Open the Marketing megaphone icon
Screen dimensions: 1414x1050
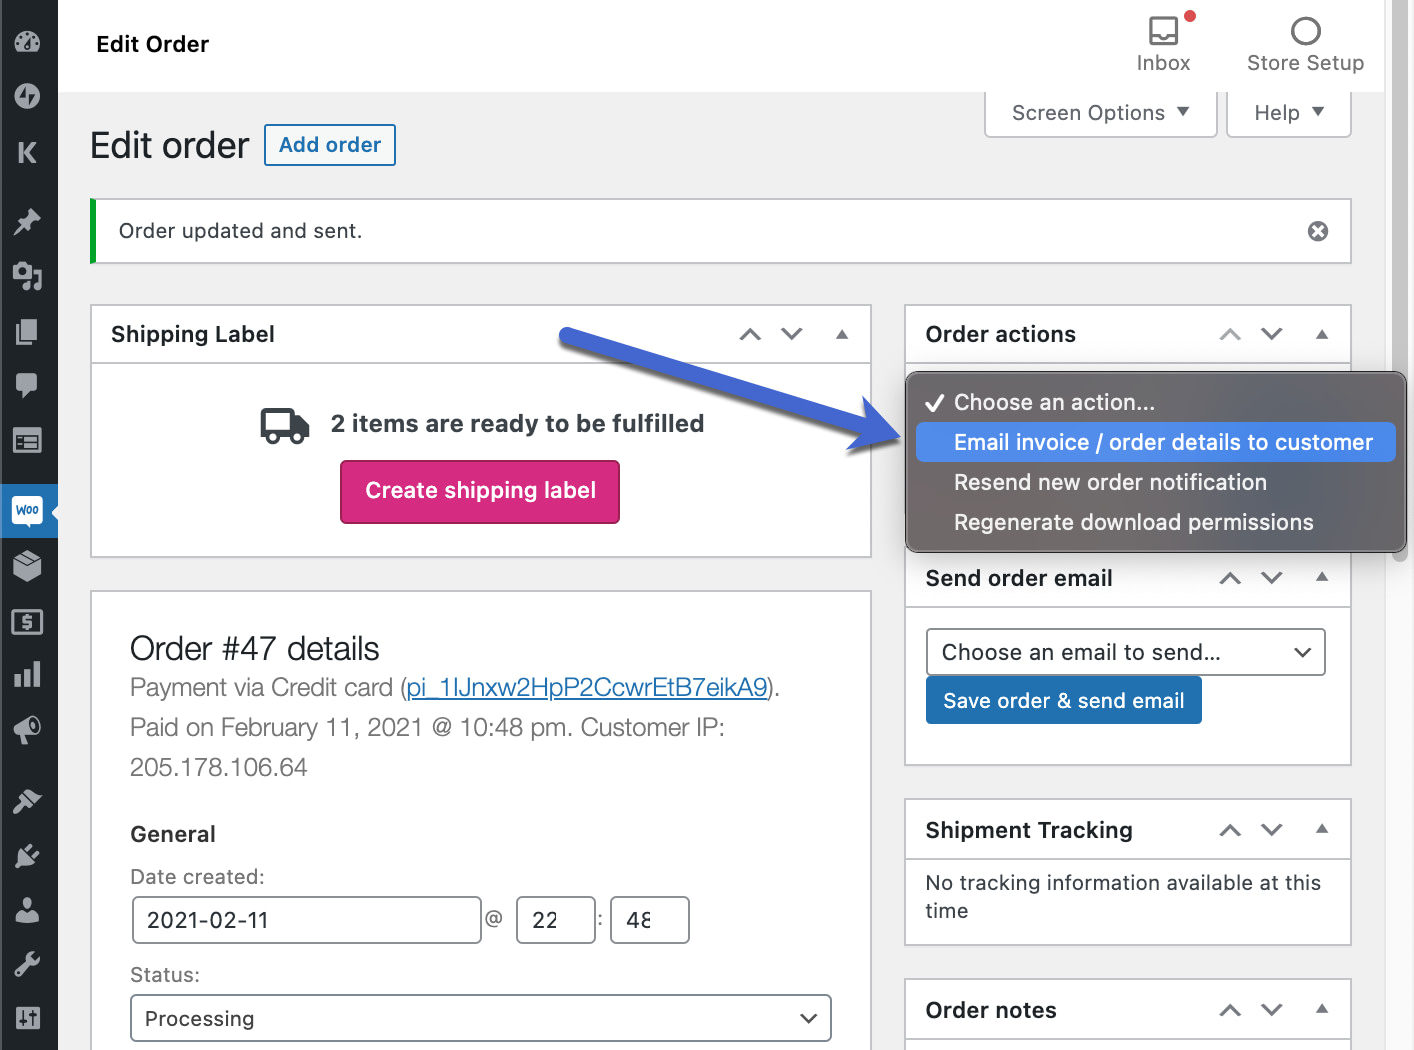[x=27, y=729]
